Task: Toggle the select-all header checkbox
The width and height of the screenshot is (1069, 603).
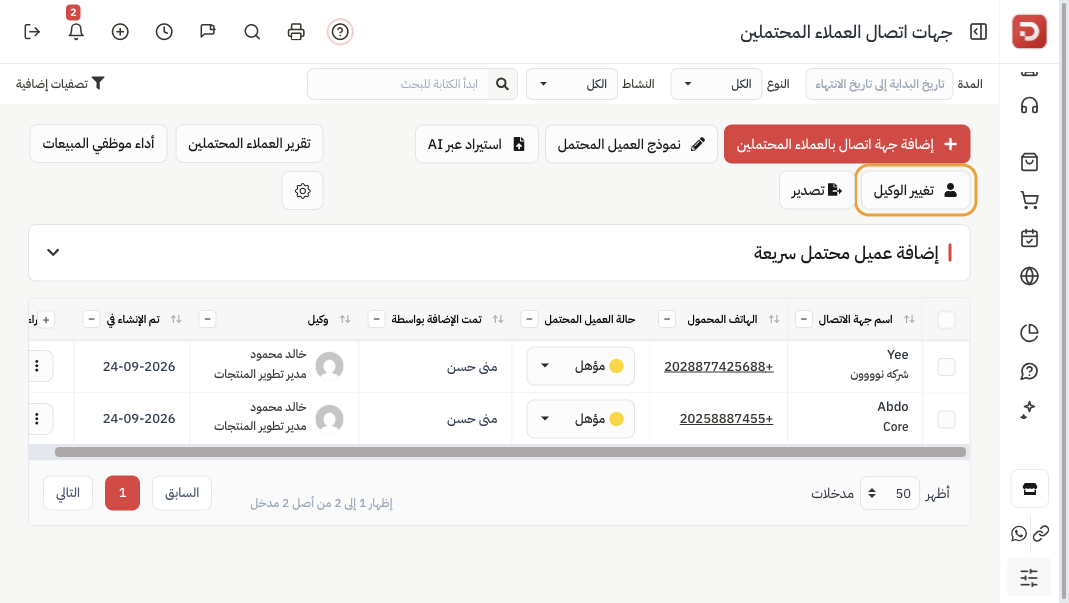Action: (x=946, y=319)
